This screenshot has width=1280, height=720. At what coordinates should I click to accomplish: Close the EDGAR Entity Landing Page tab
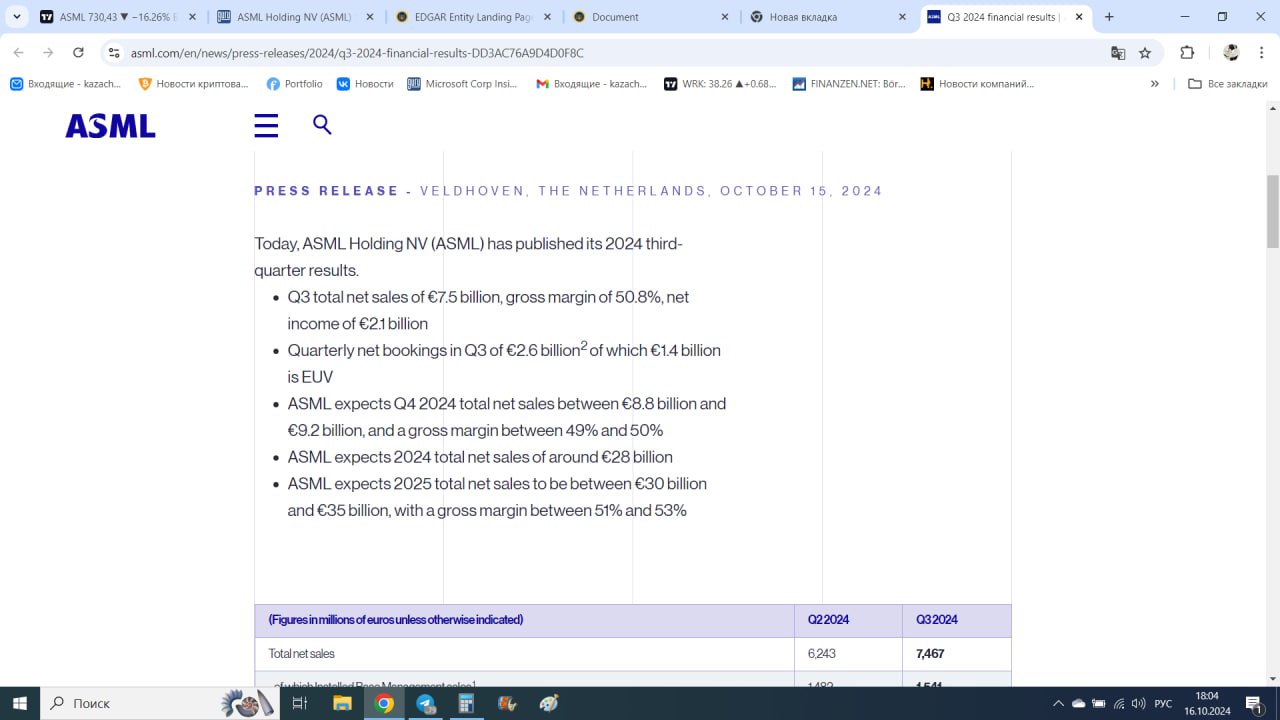548,17
